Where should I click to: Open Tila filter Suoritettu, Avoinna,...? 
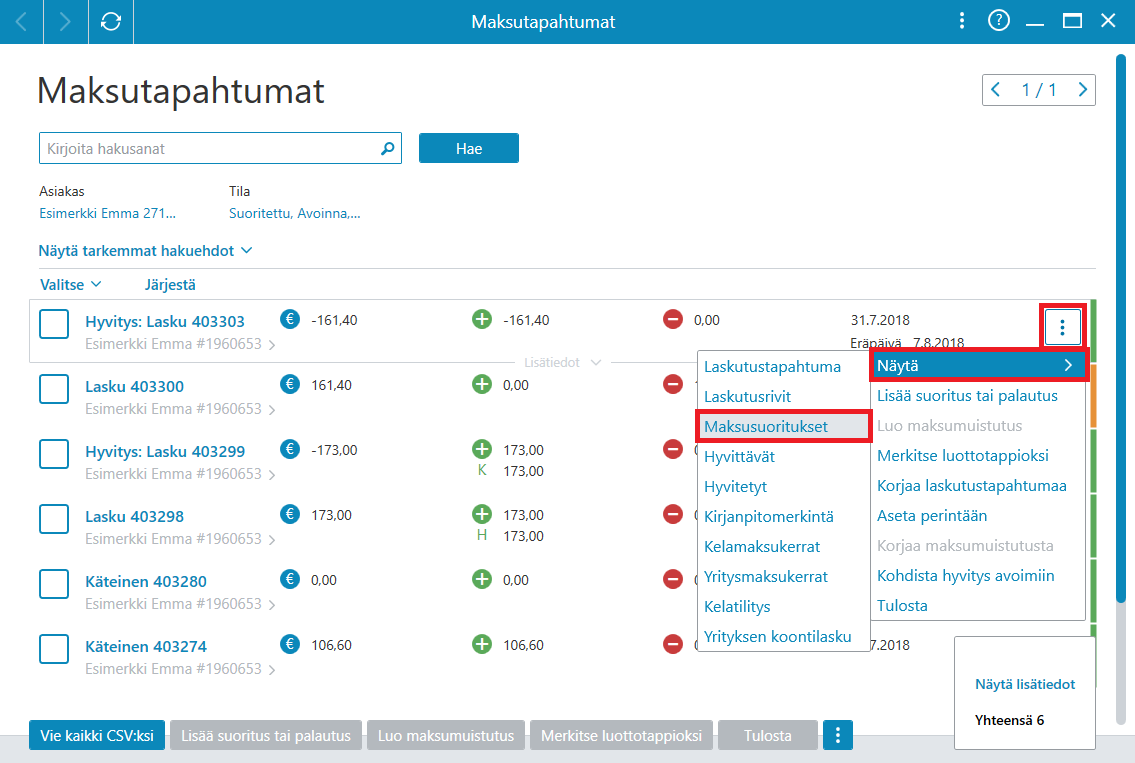point(295,214)
